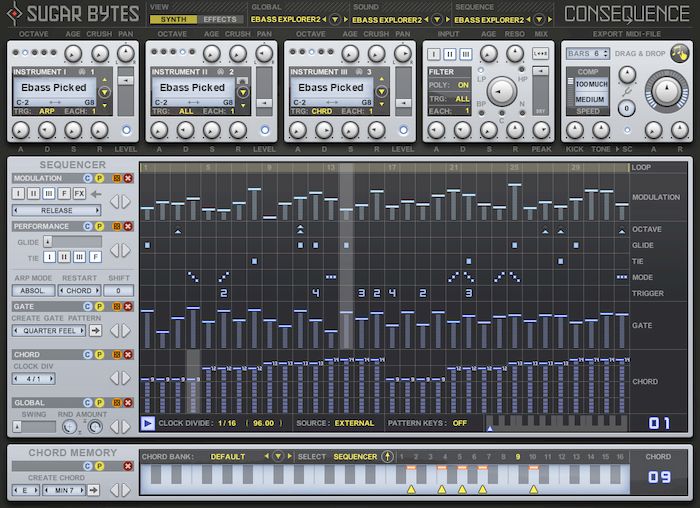The width and height of the screenshot is (700, 508).
Task: Click the TOOMUCH compressor button
Action: pos(589,84)
